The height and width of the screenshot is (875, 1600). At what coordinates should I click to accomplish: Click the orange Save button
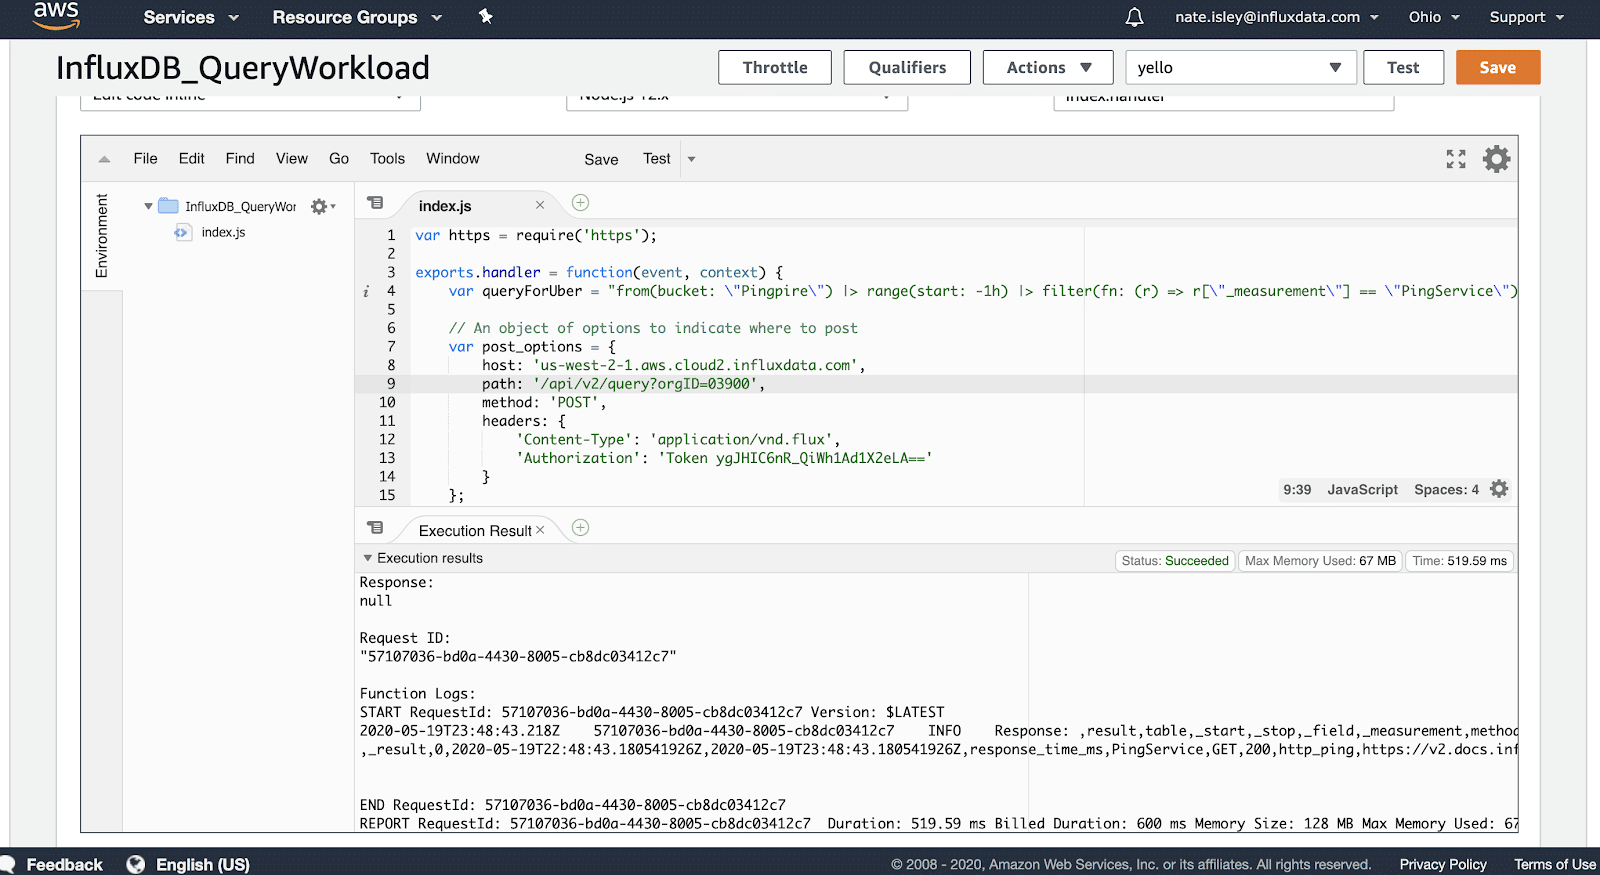coord(1498,67)
